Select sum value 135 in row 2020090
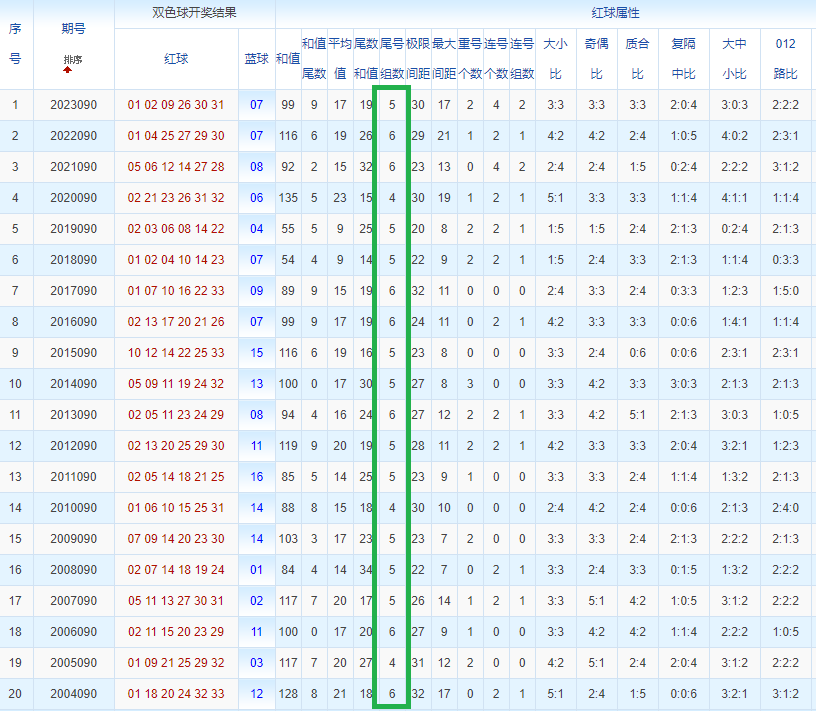 pyautogui.click(x=288, y=198)
